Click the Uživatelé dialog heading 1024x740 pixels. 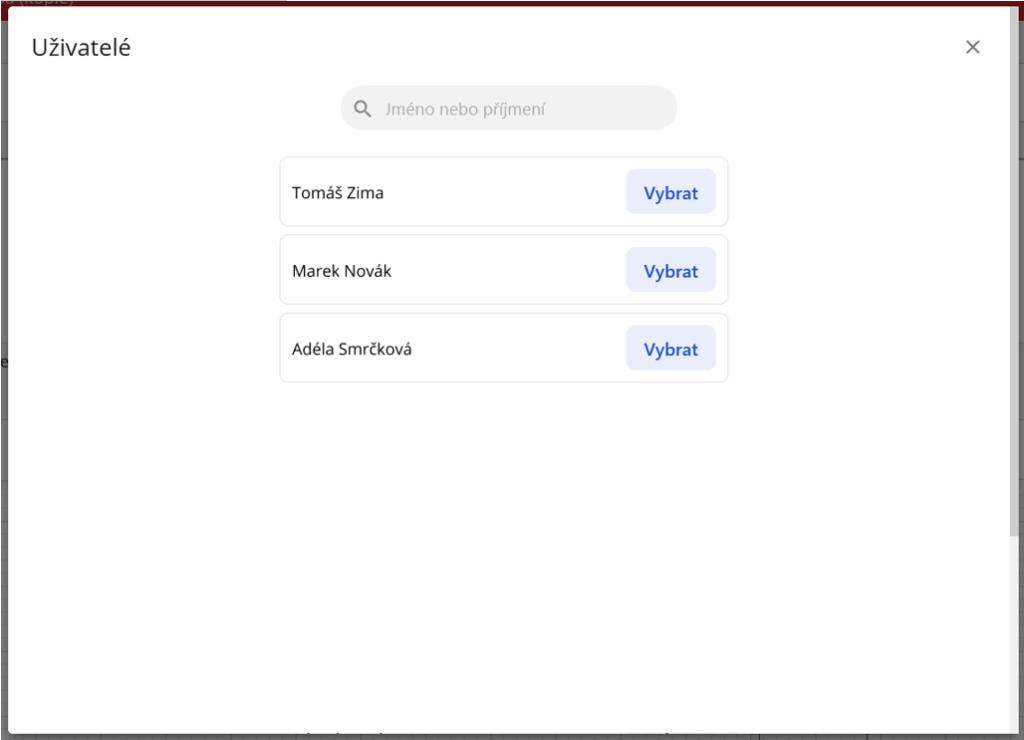81,47
